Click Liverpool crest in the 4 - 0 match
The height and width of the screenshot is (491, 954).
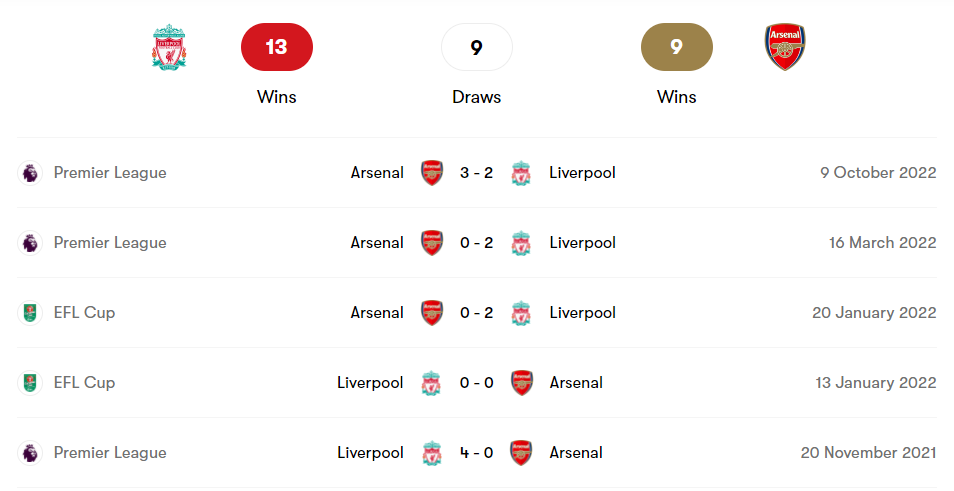(x=432, y=453)
